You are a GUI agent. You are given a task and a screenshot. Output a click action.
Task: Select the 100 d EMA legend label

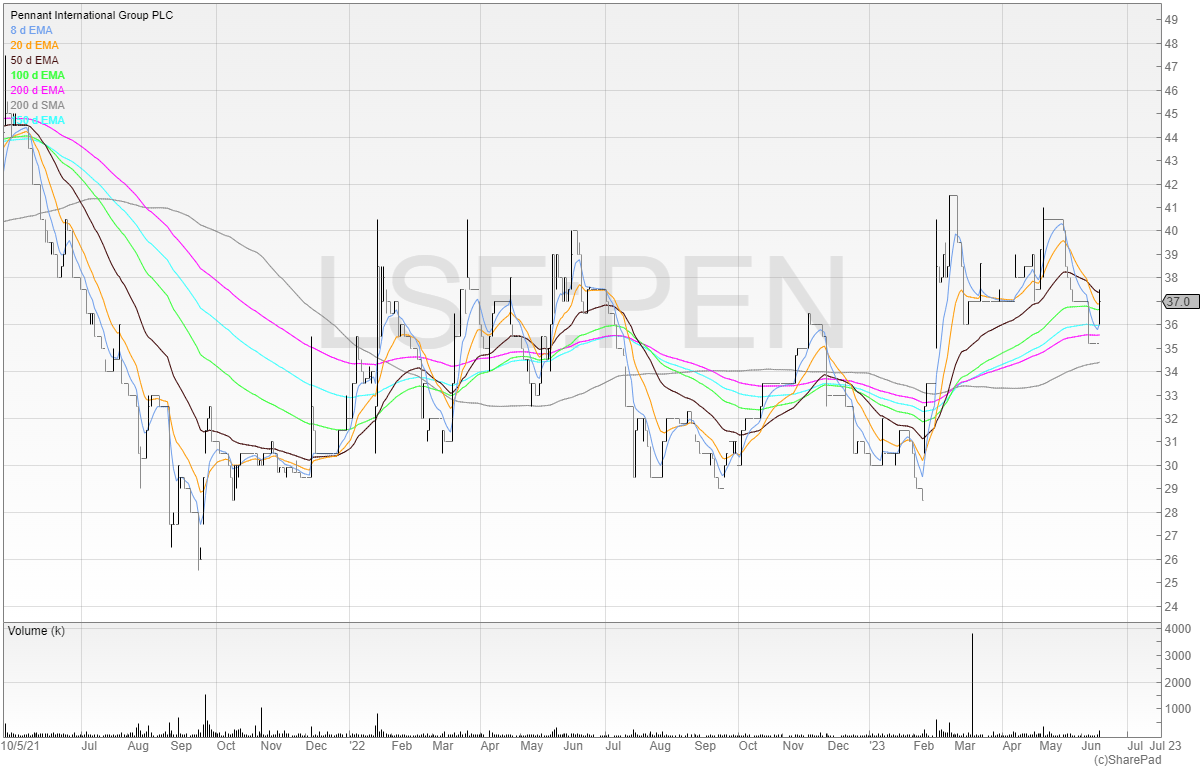point(38,75)
